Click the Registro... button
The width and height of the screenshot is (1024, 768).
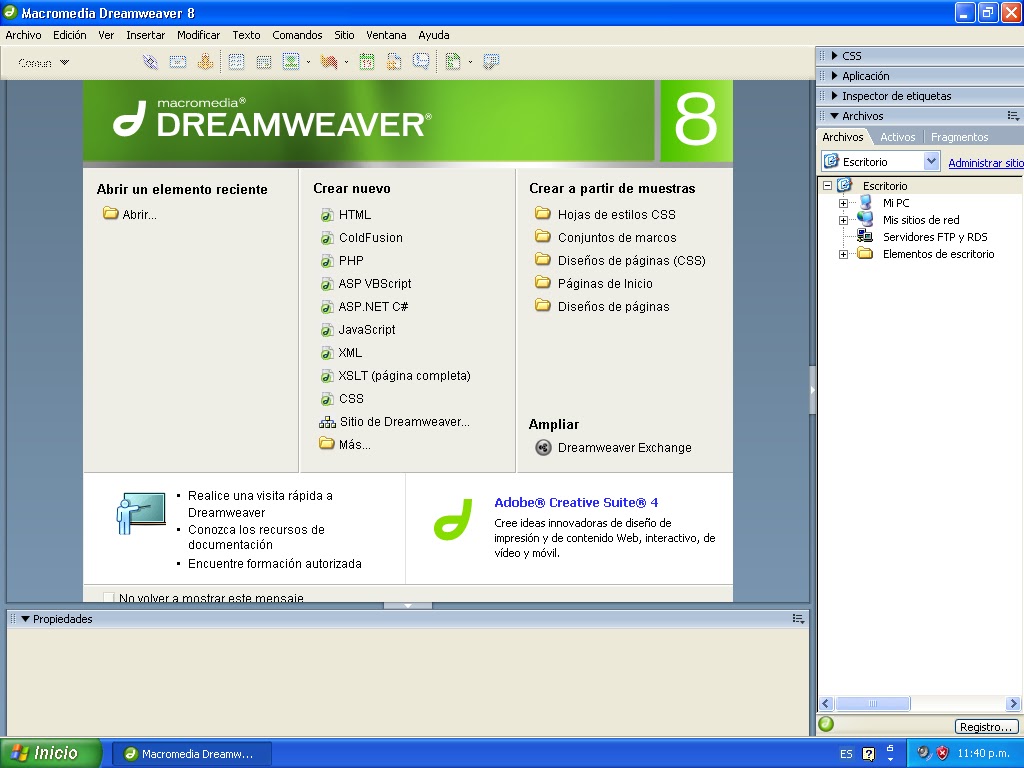click(x=986, y=727)
